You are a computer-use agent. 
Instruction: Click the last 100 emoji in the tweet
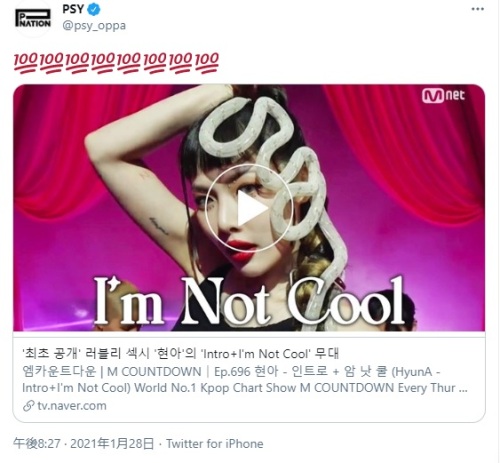coord(207,63)
